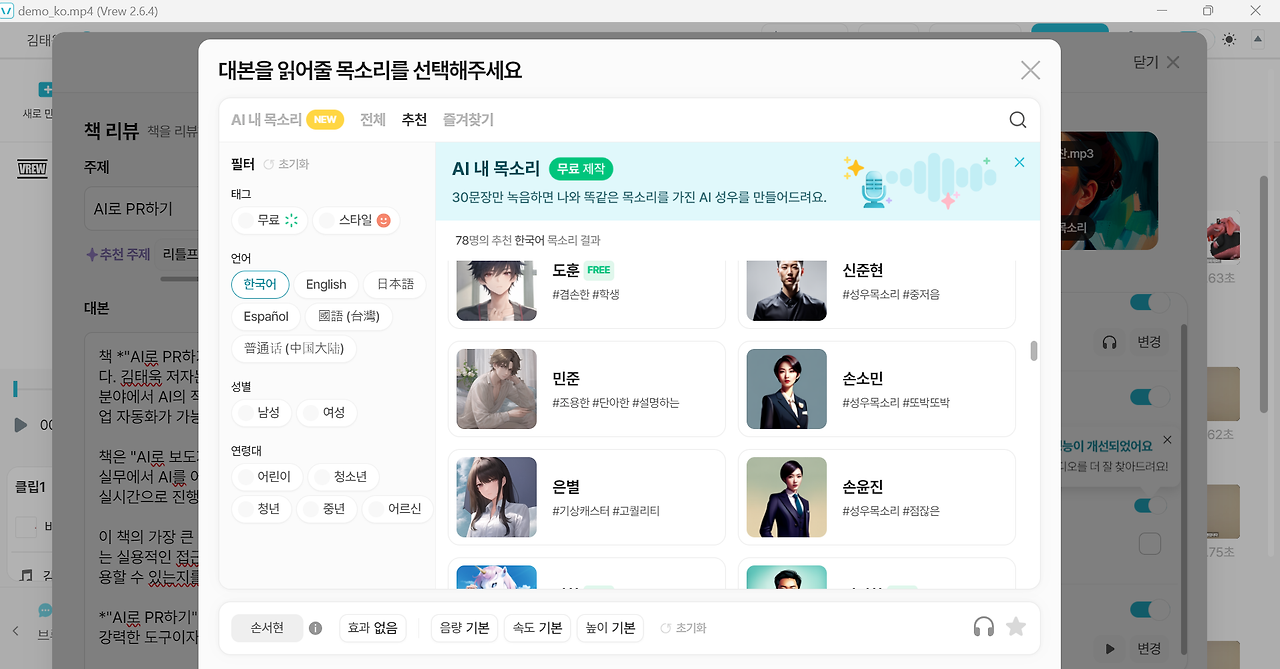Image resolution: width=1280 pixels, height=669 pixels.
Task: Select the 추천 tab
Action: point(414,119)
